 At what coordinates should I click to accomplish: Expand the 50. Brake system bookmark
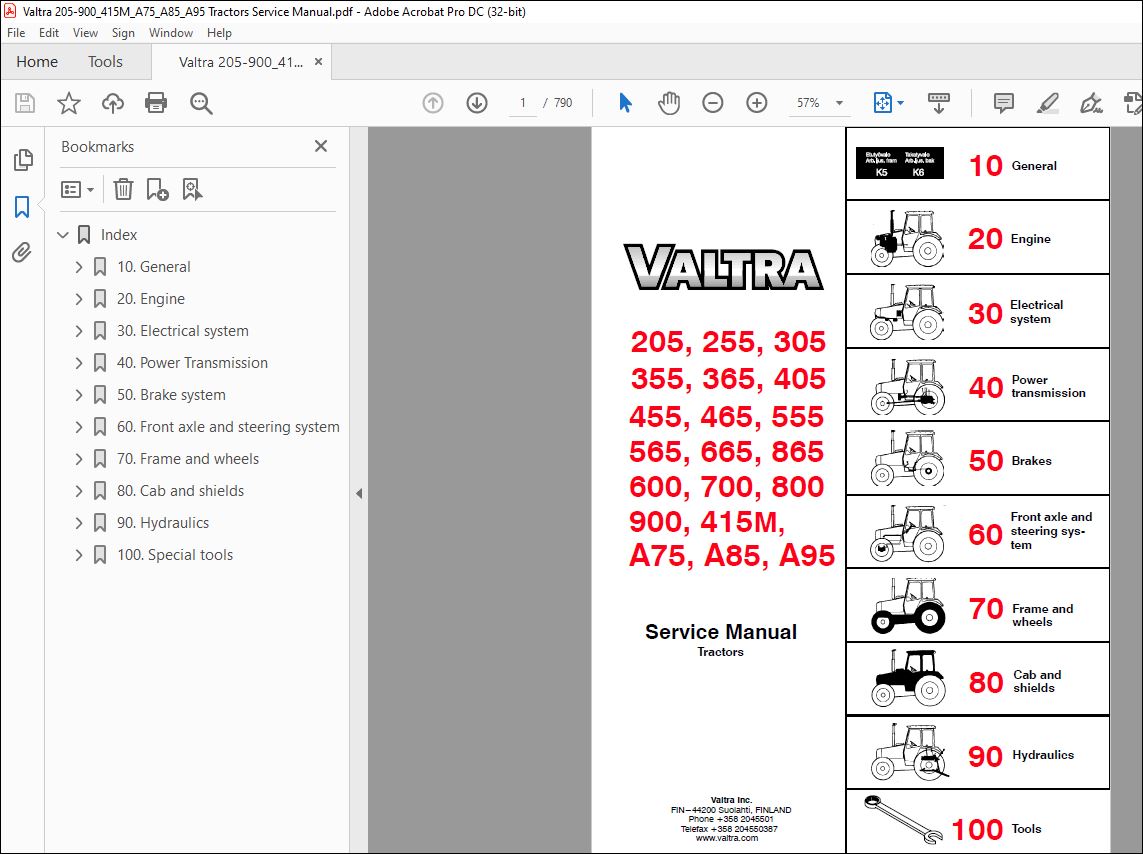pos(79,395)
